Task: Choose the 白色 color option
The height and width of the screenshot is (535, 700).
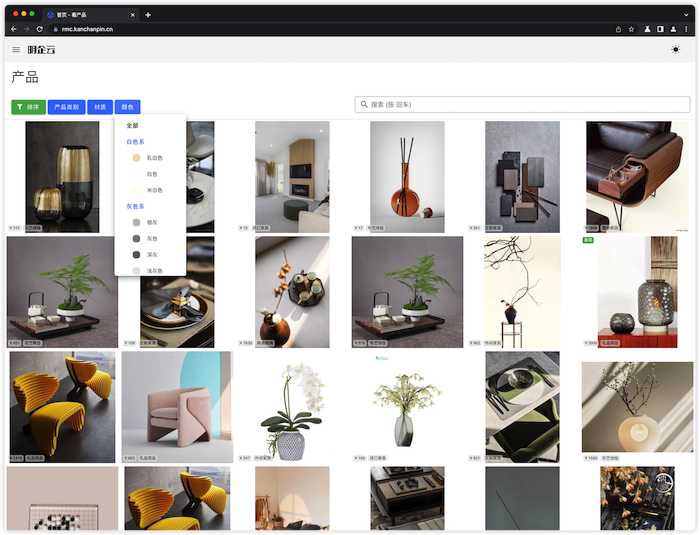Action: 150,174
